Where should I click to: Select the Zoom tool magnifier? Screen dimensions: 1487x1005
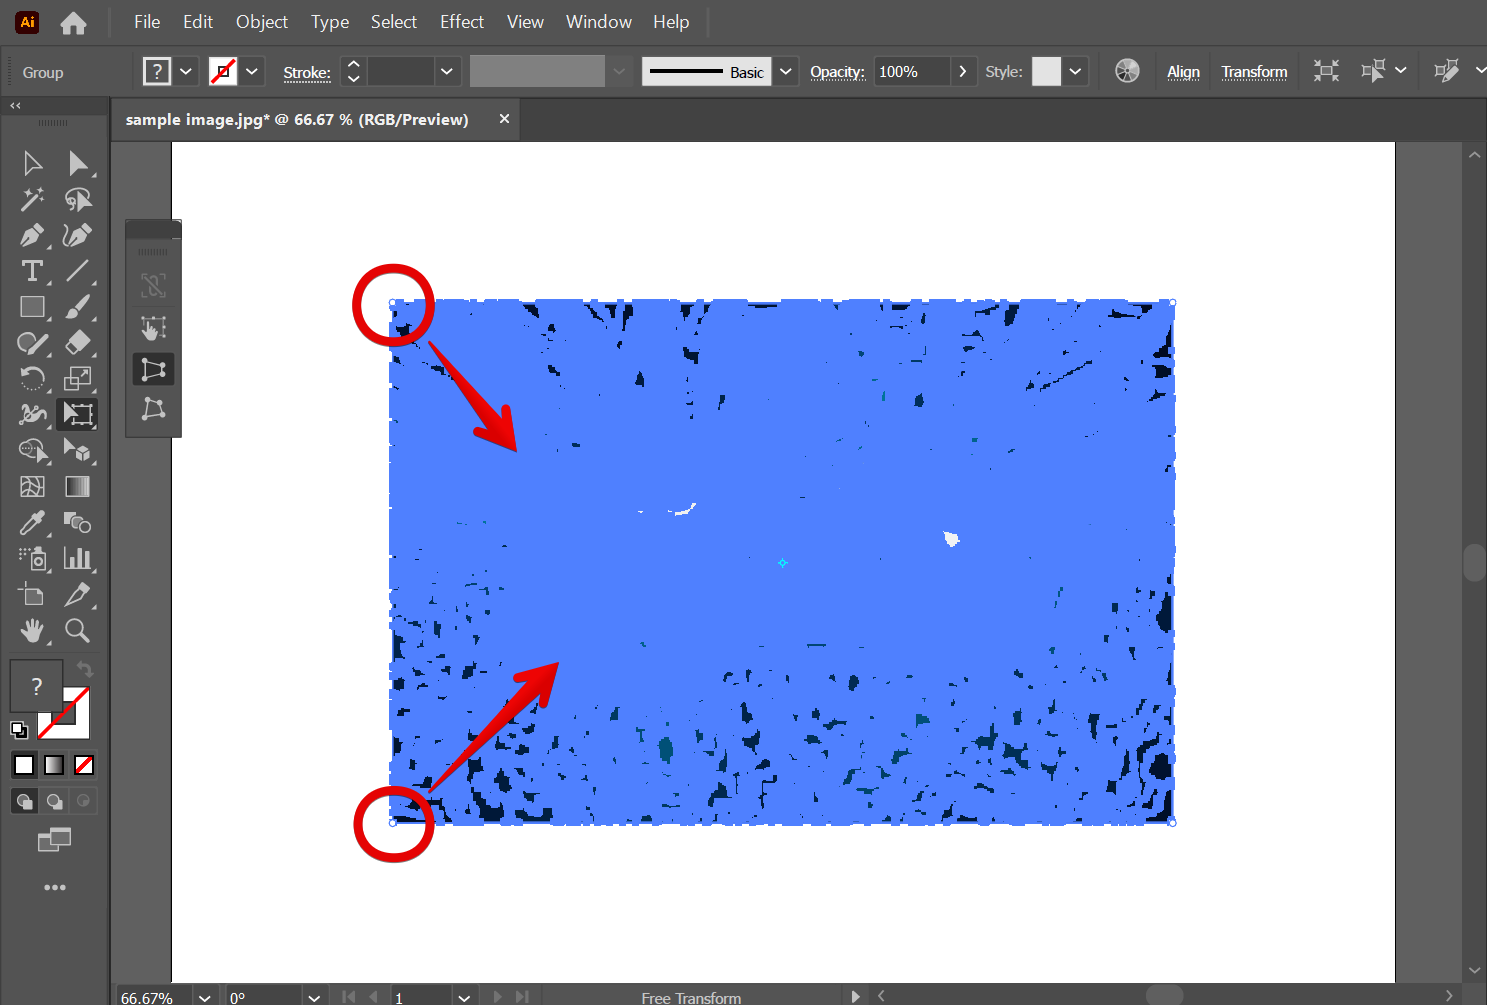pyautogui.click(x=77, y=631)
